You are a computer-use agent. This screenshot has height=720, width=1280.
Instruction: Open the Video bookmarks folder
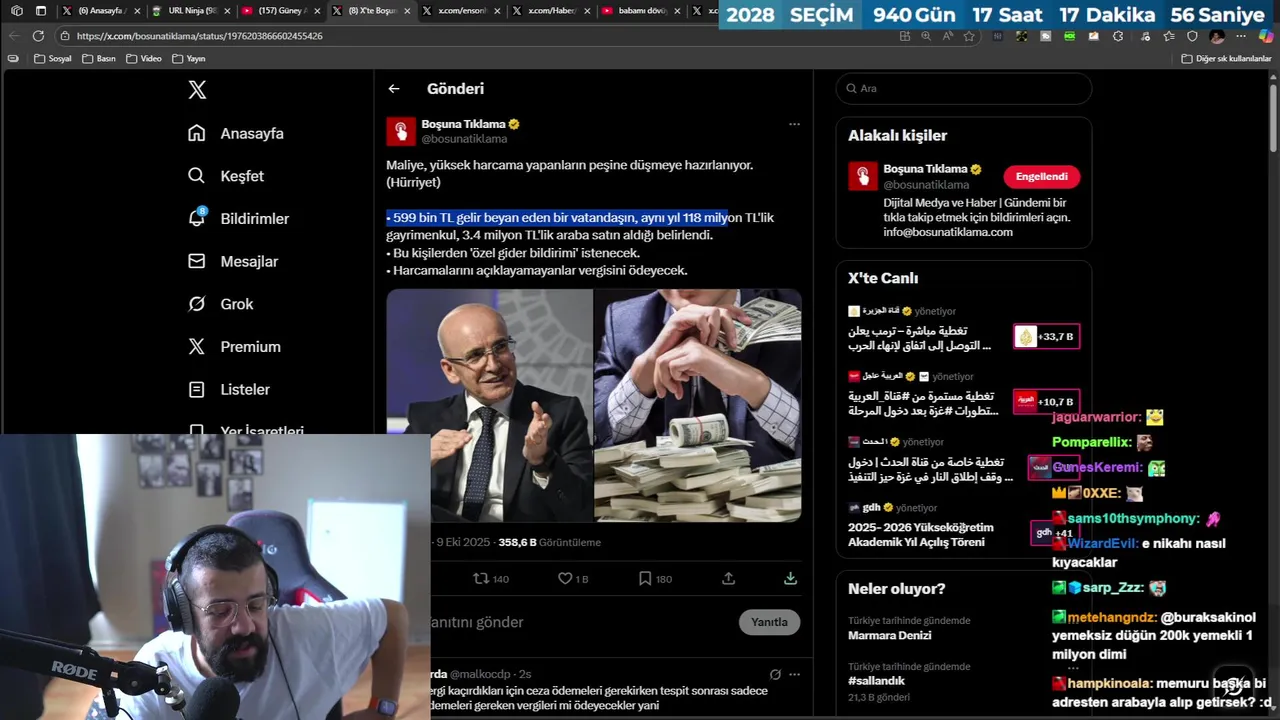[x=143, y=59]
